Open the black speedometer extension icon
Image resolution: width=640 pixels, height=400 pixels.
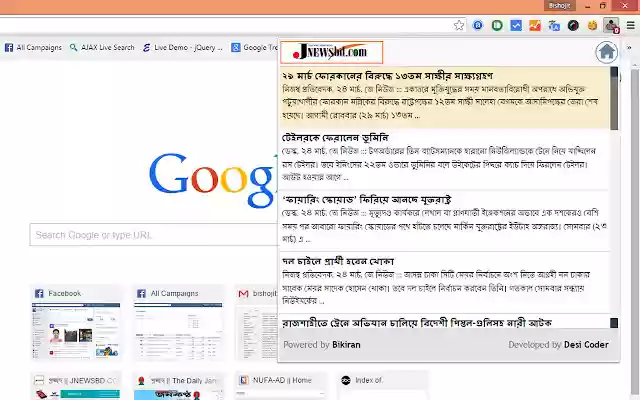click(x=573, y=25)
